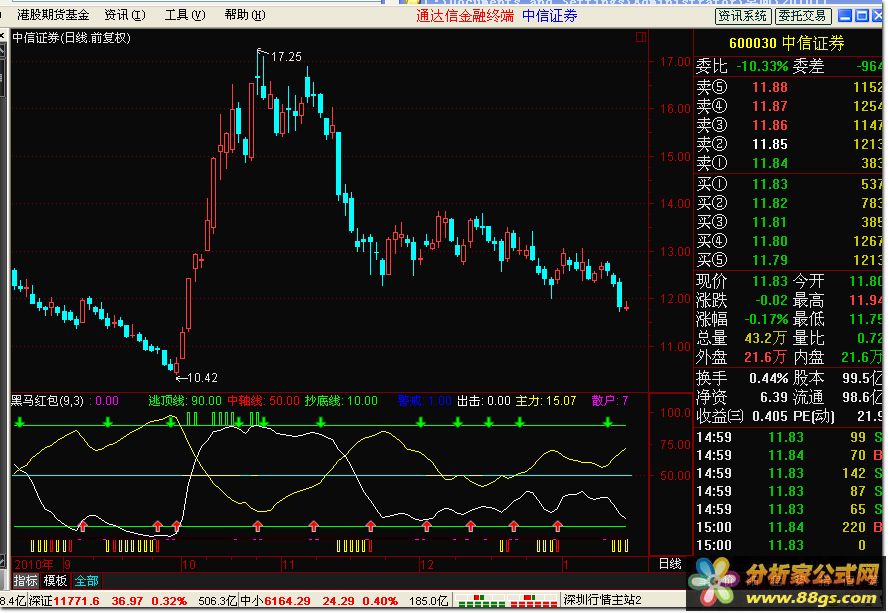Restore the trading terminal window size
Image resolution: width=888 pixels, height=613 pixels.
tap(861, 16)
